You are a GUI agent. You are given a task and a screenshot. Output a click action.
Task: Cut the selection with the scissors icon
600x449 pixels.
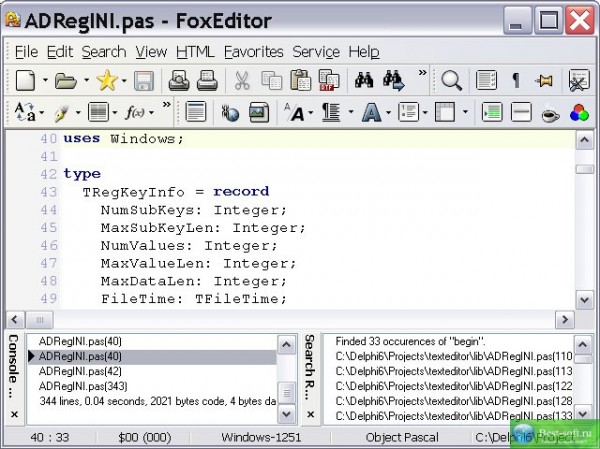click(x=242, y=81)
